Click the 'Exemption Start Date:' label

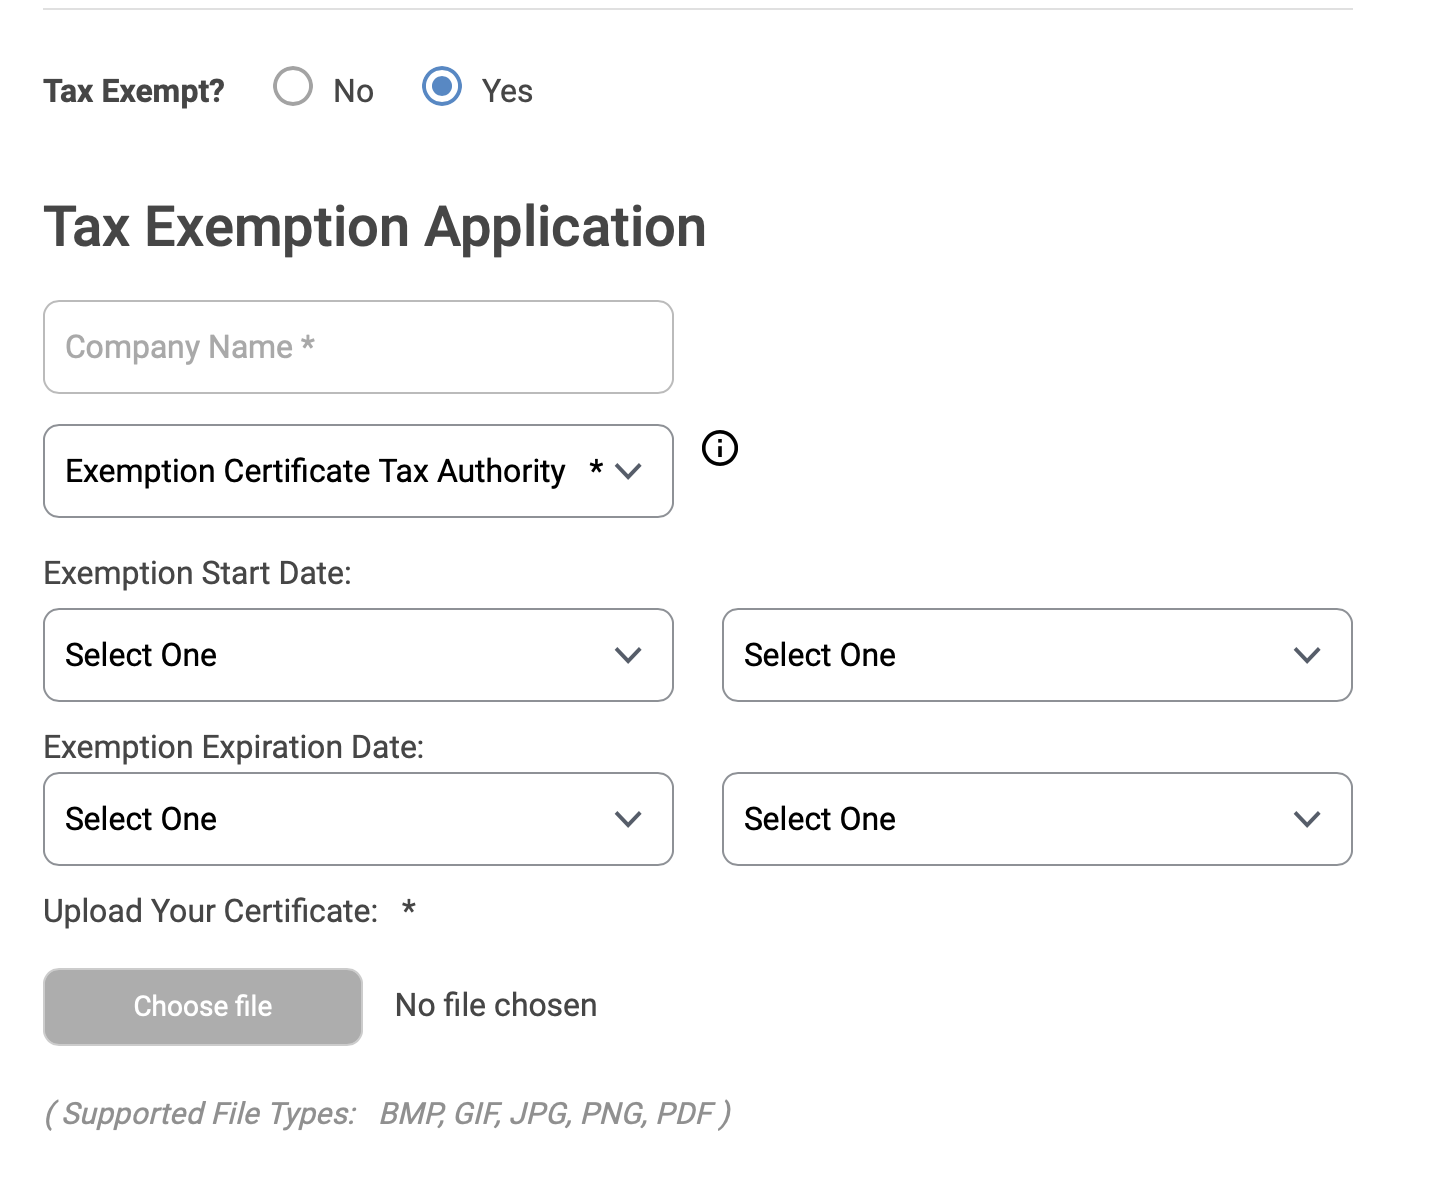[x=198, y=573]
